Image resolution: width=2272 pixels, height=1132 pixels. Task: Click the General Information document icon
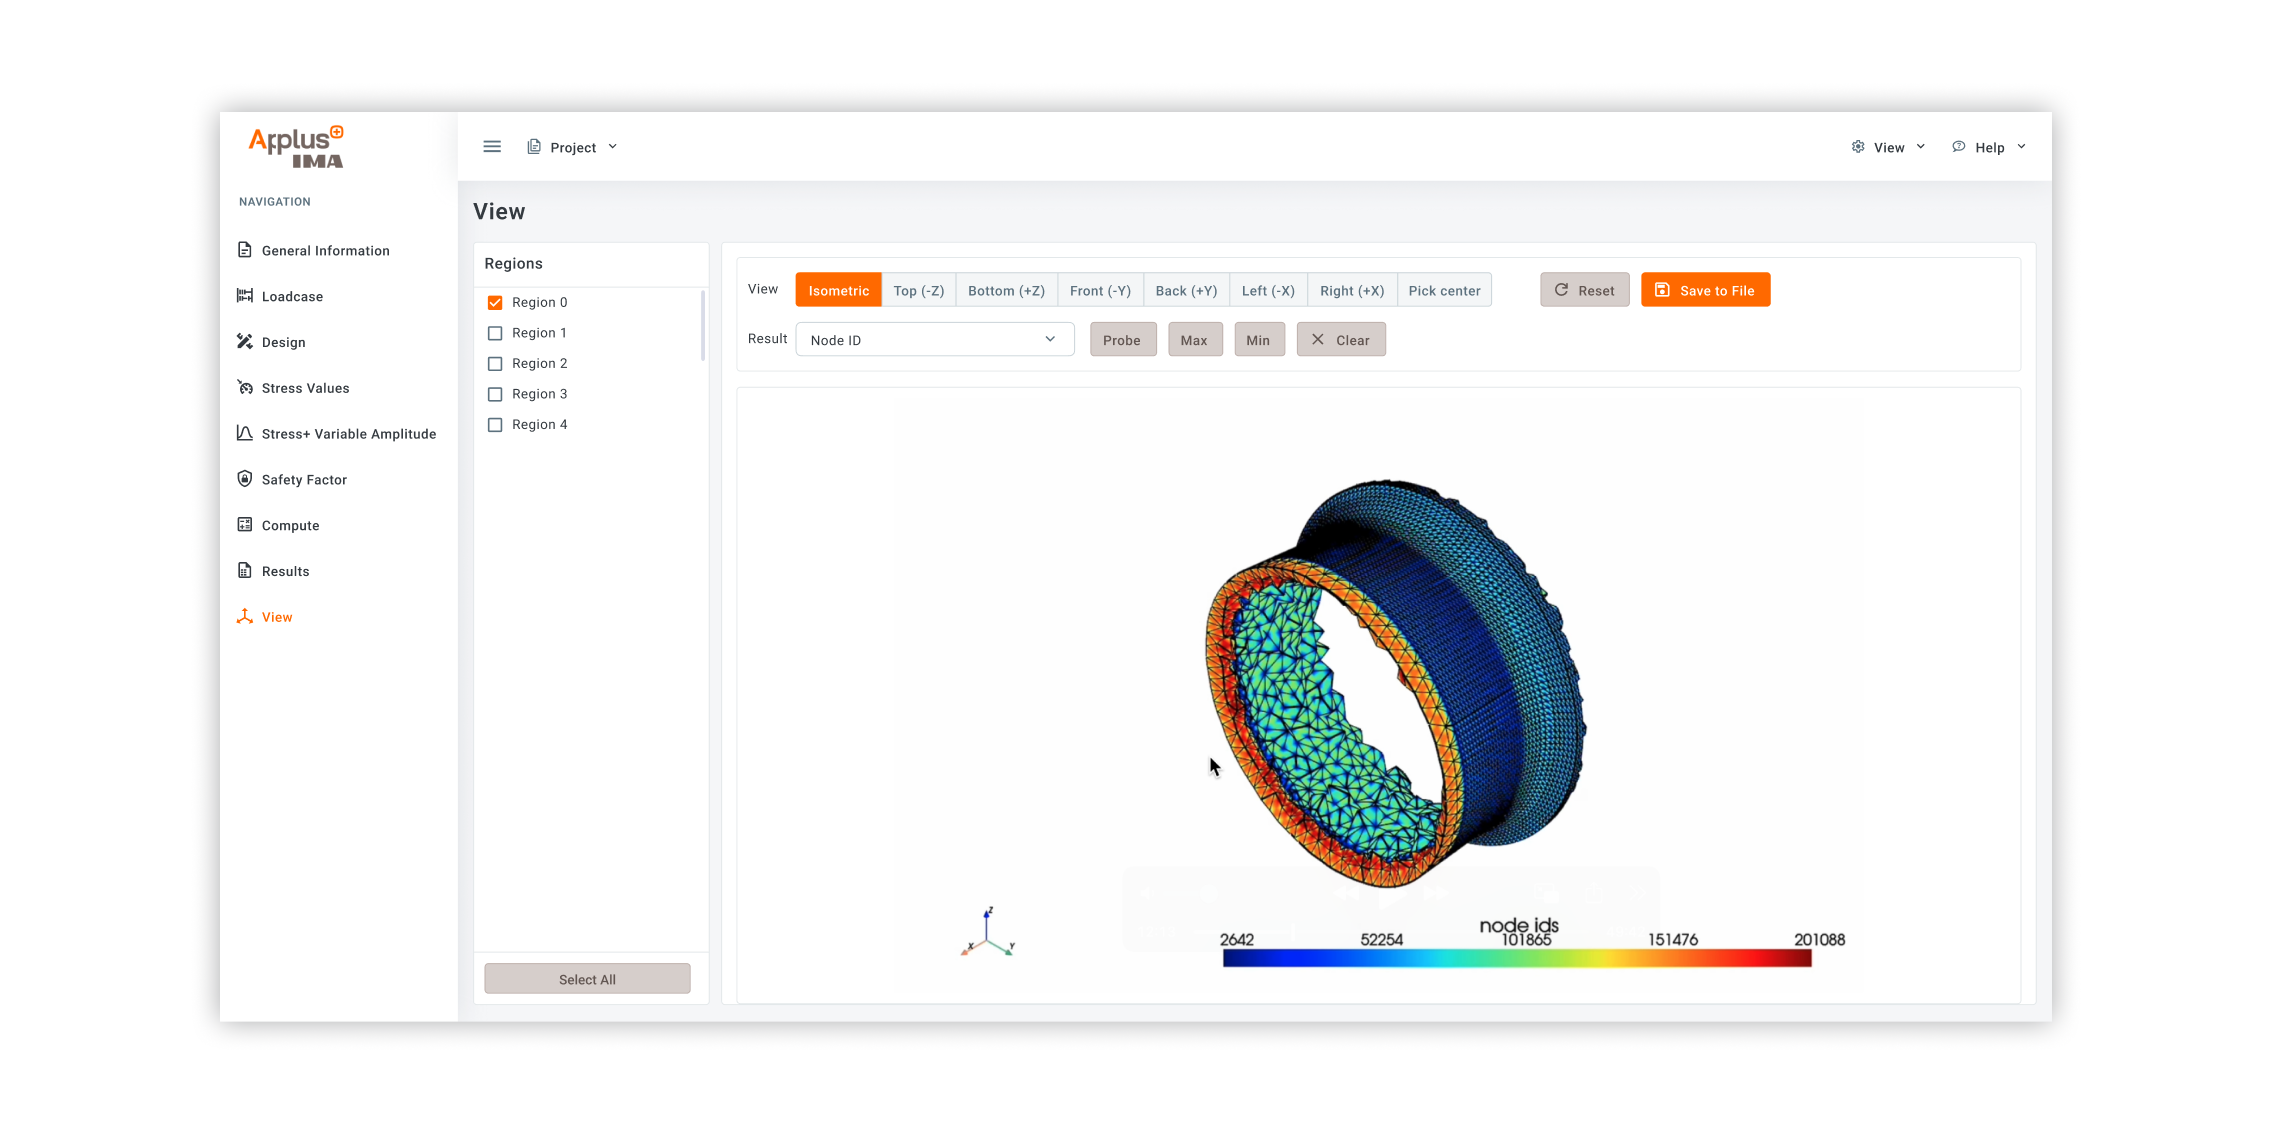pyautogui.click(x=245, y=250)
